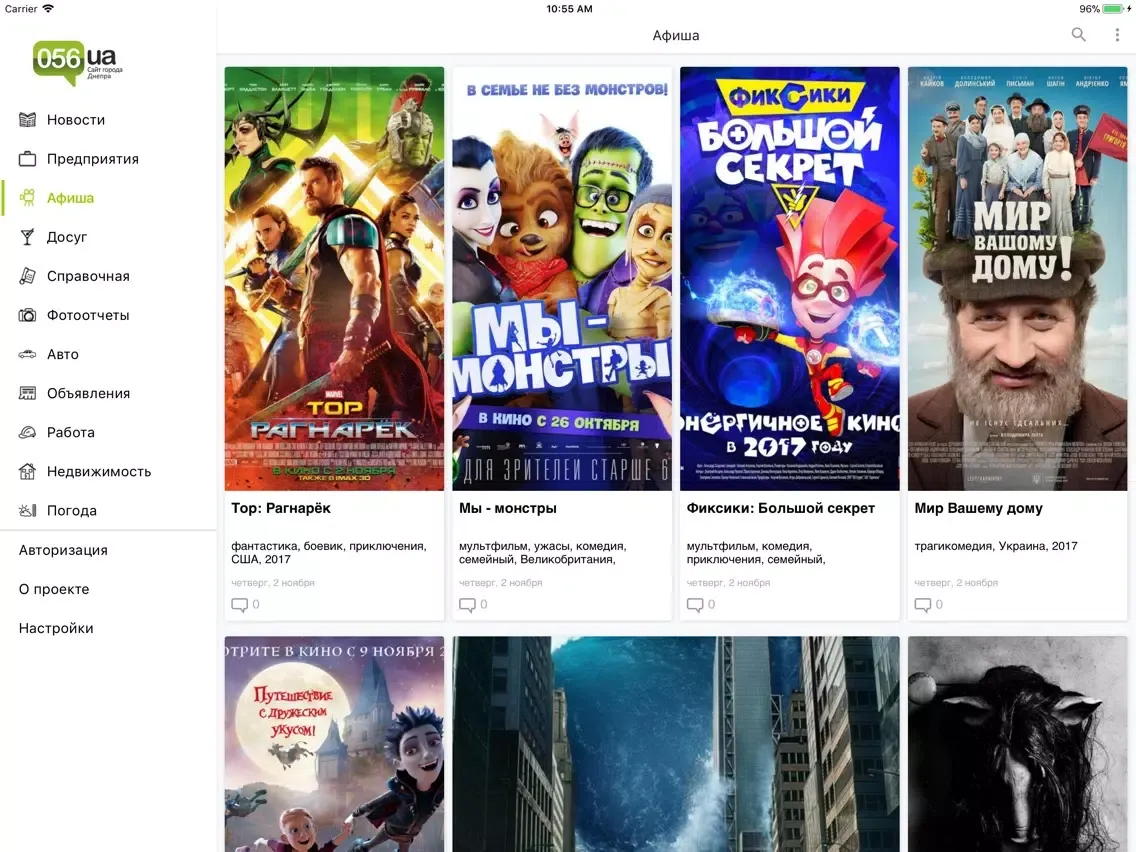Open the Тор: Рагнарёк title
Viewport: 1136px width, 852px height.
(281, 509)
